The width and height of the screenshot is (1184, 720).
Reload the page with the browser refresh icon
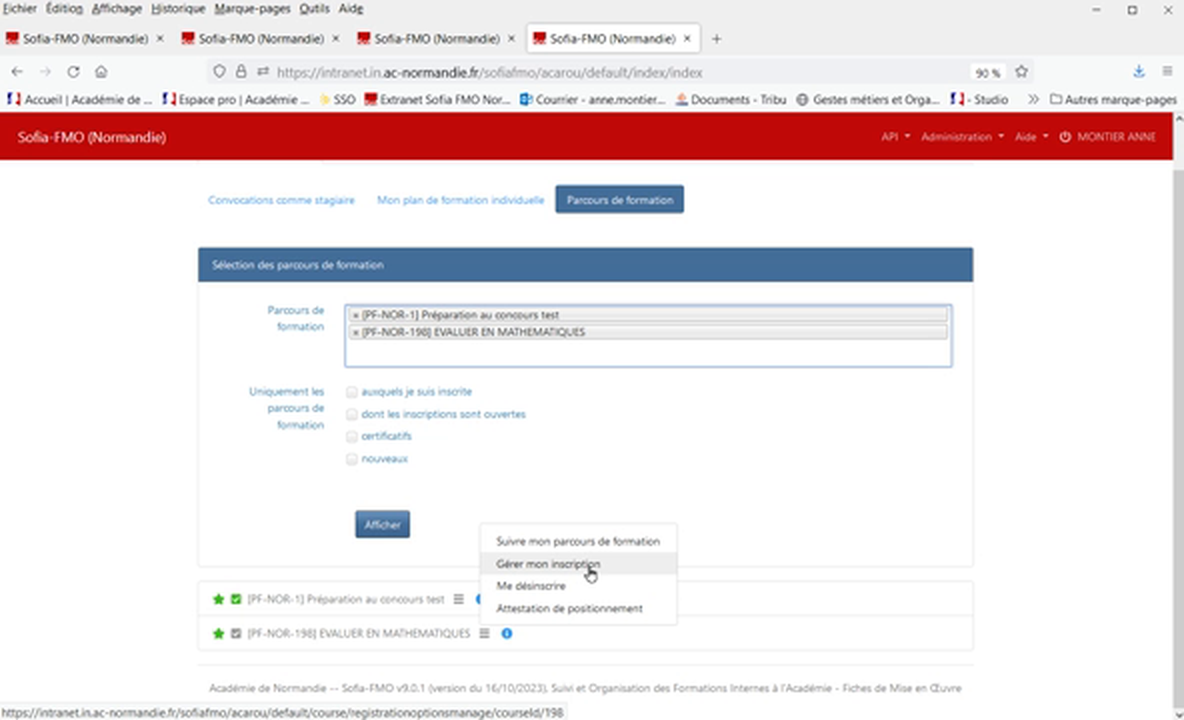[x=73, y=72]
